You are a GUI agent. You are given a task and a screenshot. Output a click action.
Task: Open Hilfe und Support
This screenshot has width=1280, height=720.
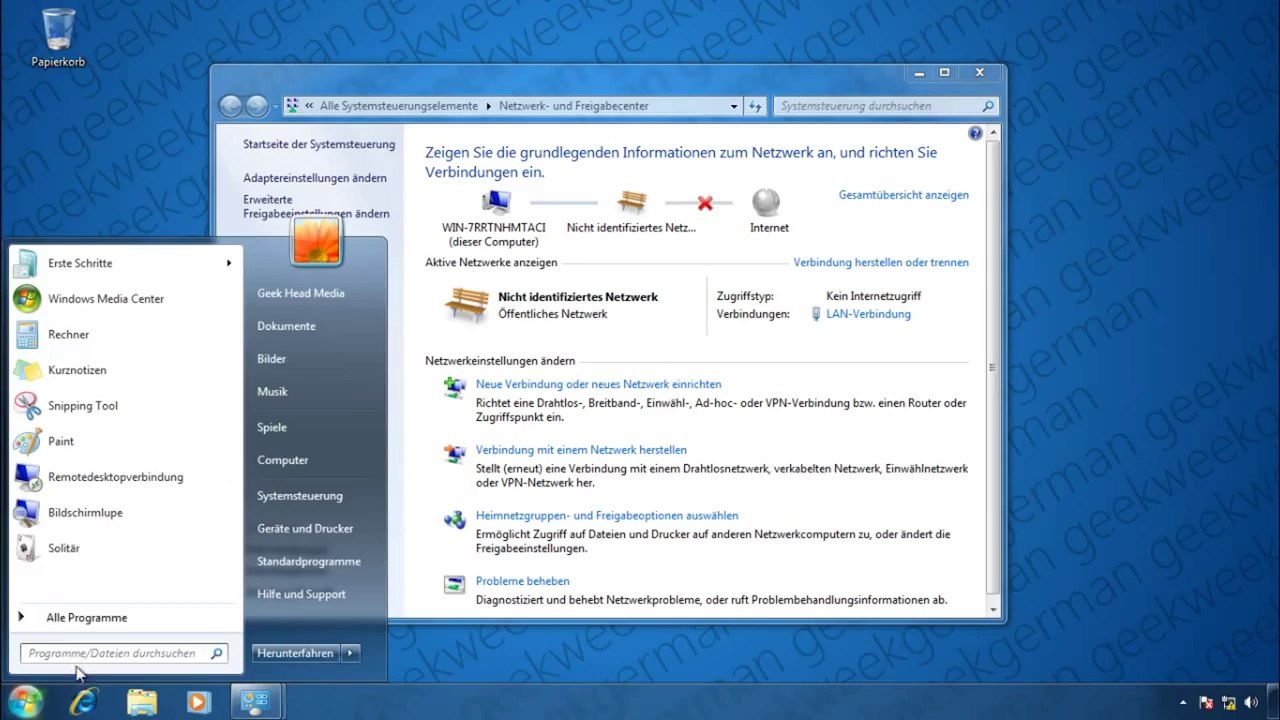click(301, 594)
